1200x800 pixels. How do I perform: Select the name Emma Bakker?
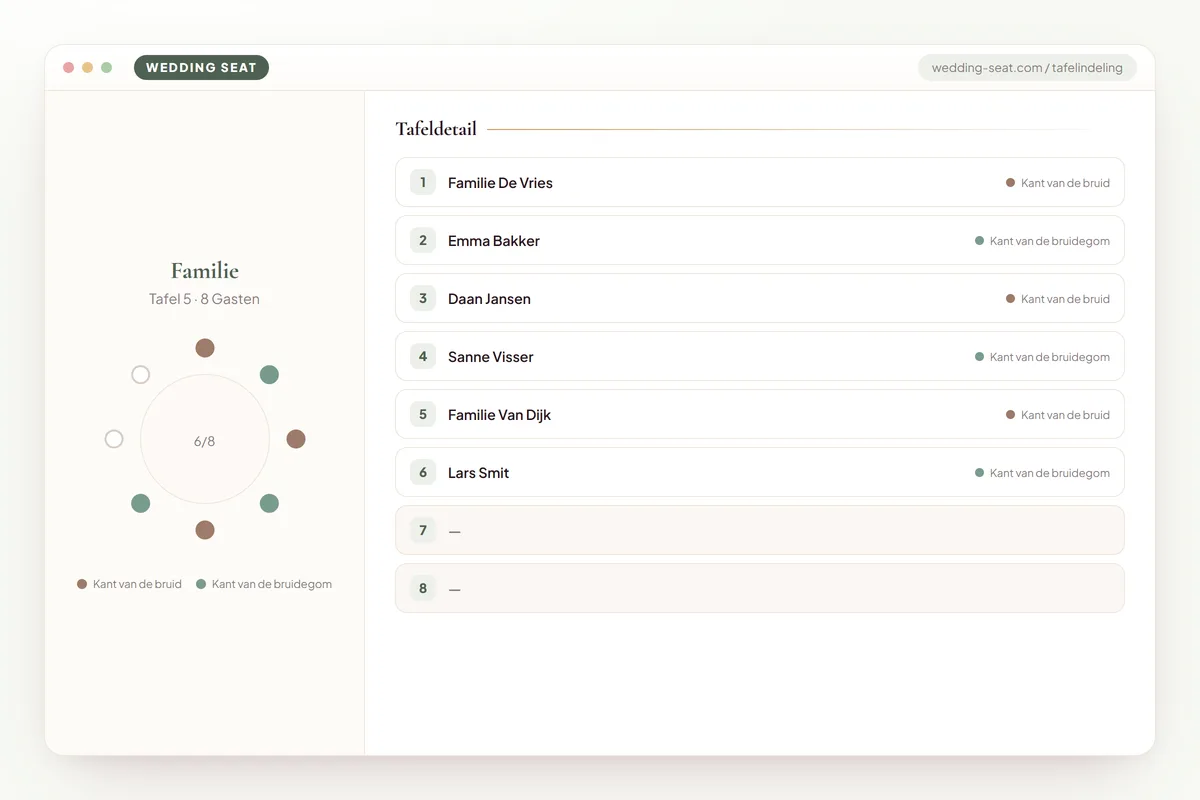494,241
